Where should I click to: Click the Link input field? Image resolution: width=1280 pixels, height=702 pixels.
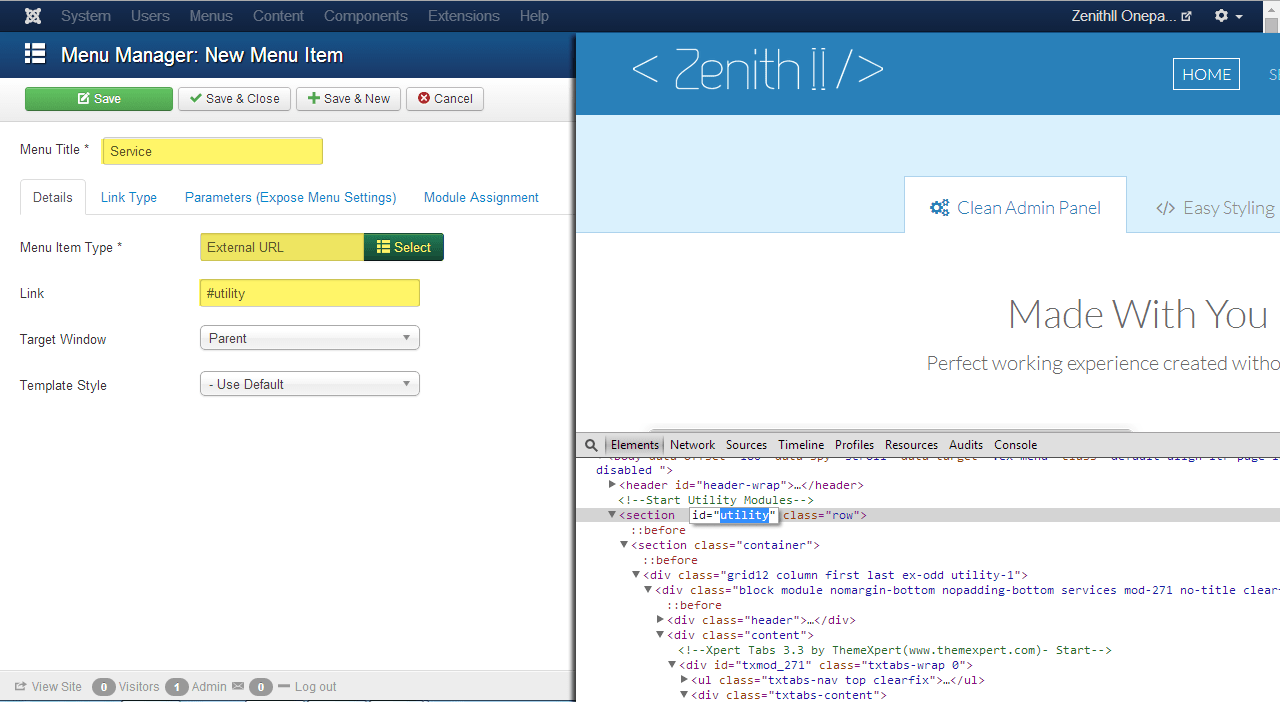tap(309, 293)
